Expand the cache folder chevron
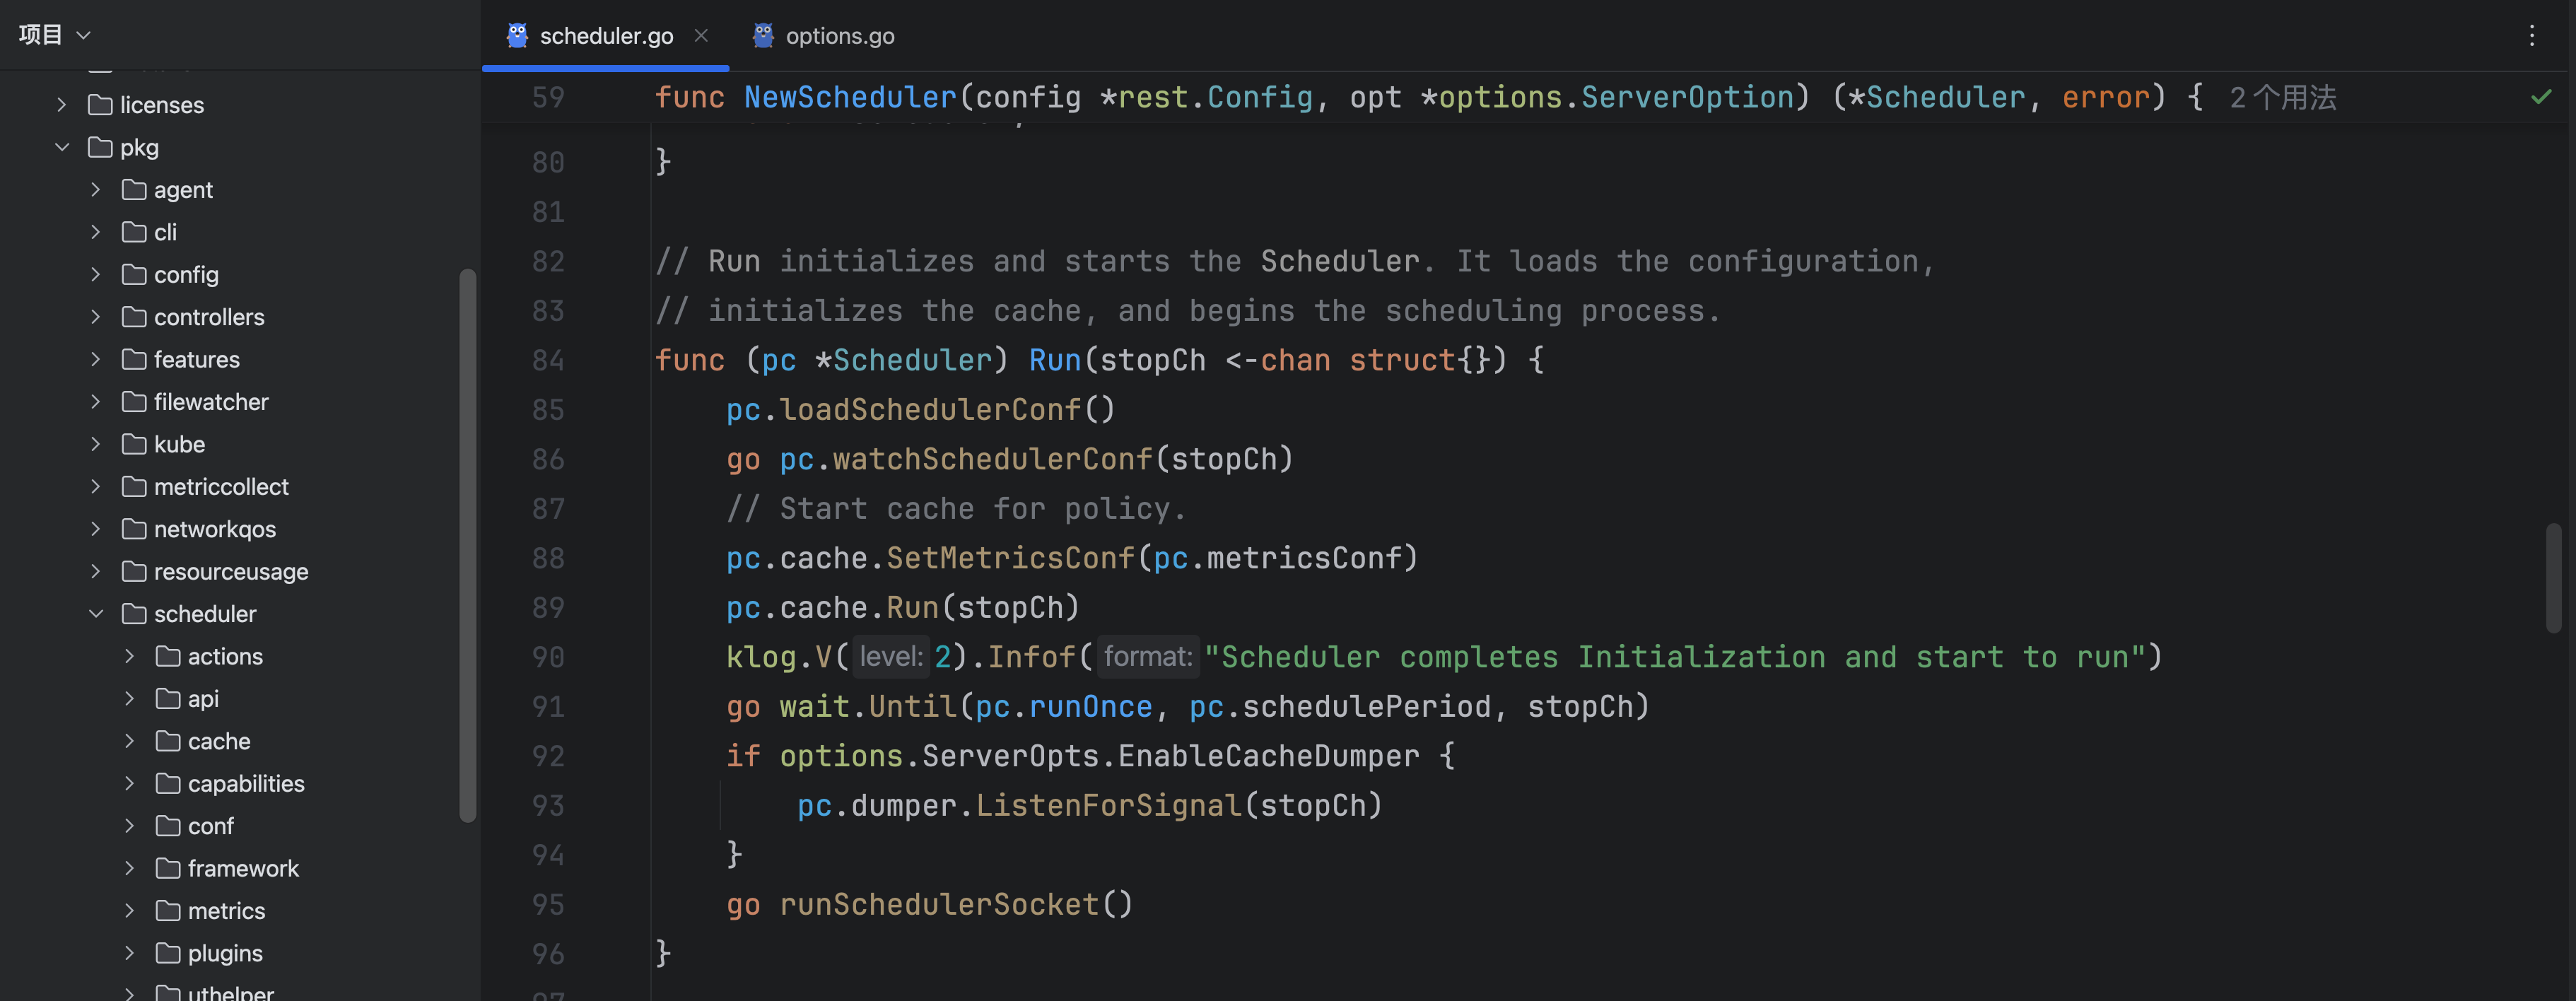 coord(130,741)
